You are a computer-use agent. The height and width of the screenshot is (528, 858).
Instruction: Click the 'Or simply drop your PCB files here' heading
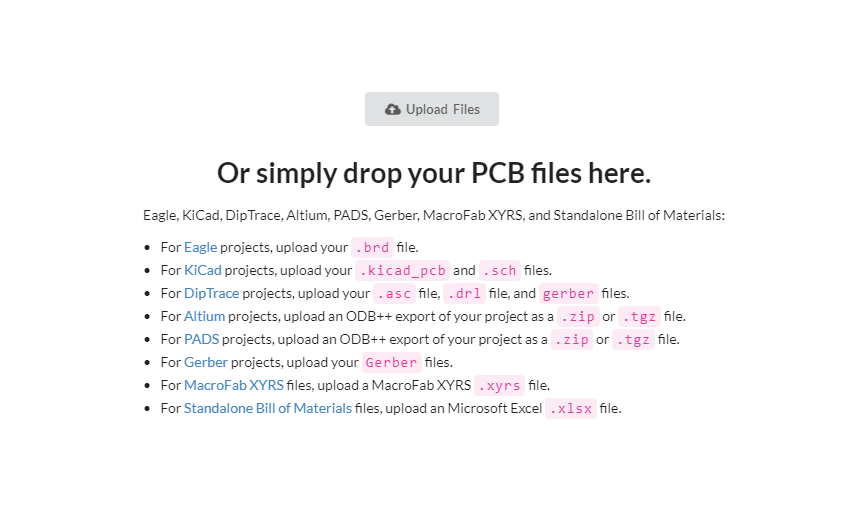[434, 173]
